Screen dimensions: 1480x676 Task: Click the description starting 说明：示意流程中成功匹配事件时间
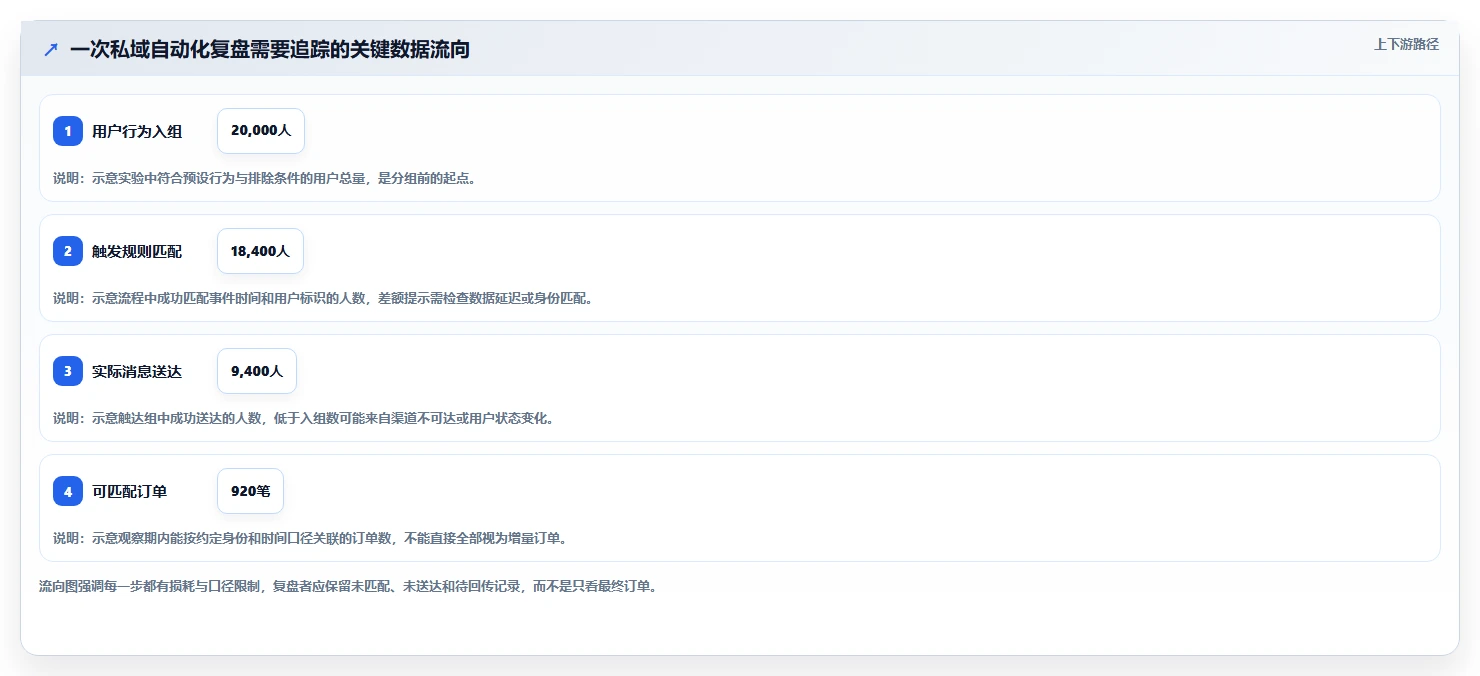click(x=323, y=298)
